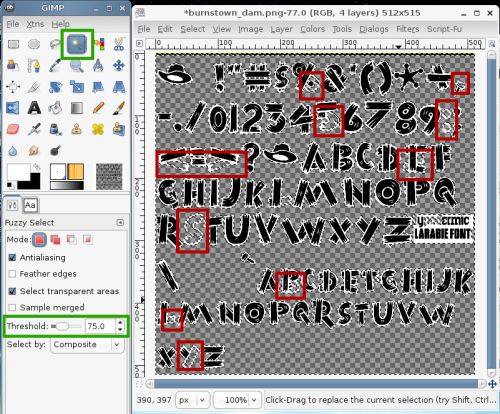Set selection mode to Intersect
This screenshot has height=414, width=500.
87,239
